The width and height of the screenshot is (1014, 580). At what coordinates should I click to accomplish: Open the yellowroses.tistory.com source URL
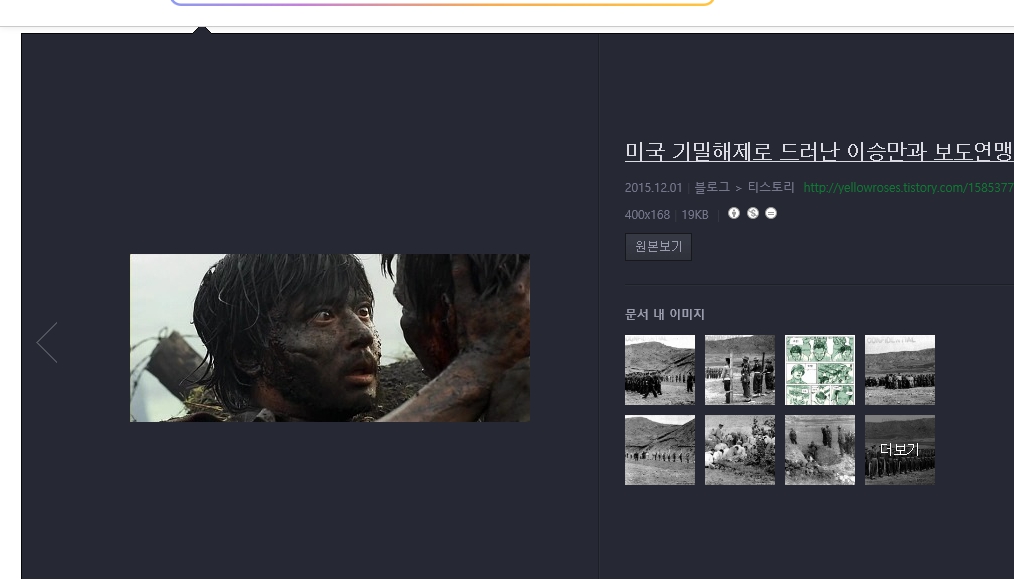point(908,188)
